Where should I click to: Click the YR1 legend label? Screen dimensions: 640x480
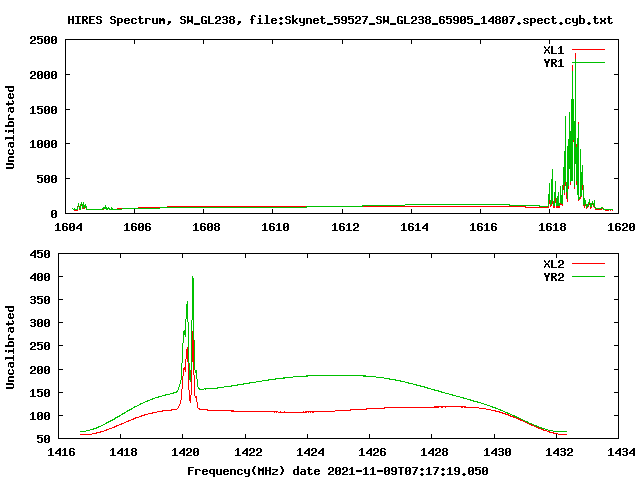click(553, 63)
